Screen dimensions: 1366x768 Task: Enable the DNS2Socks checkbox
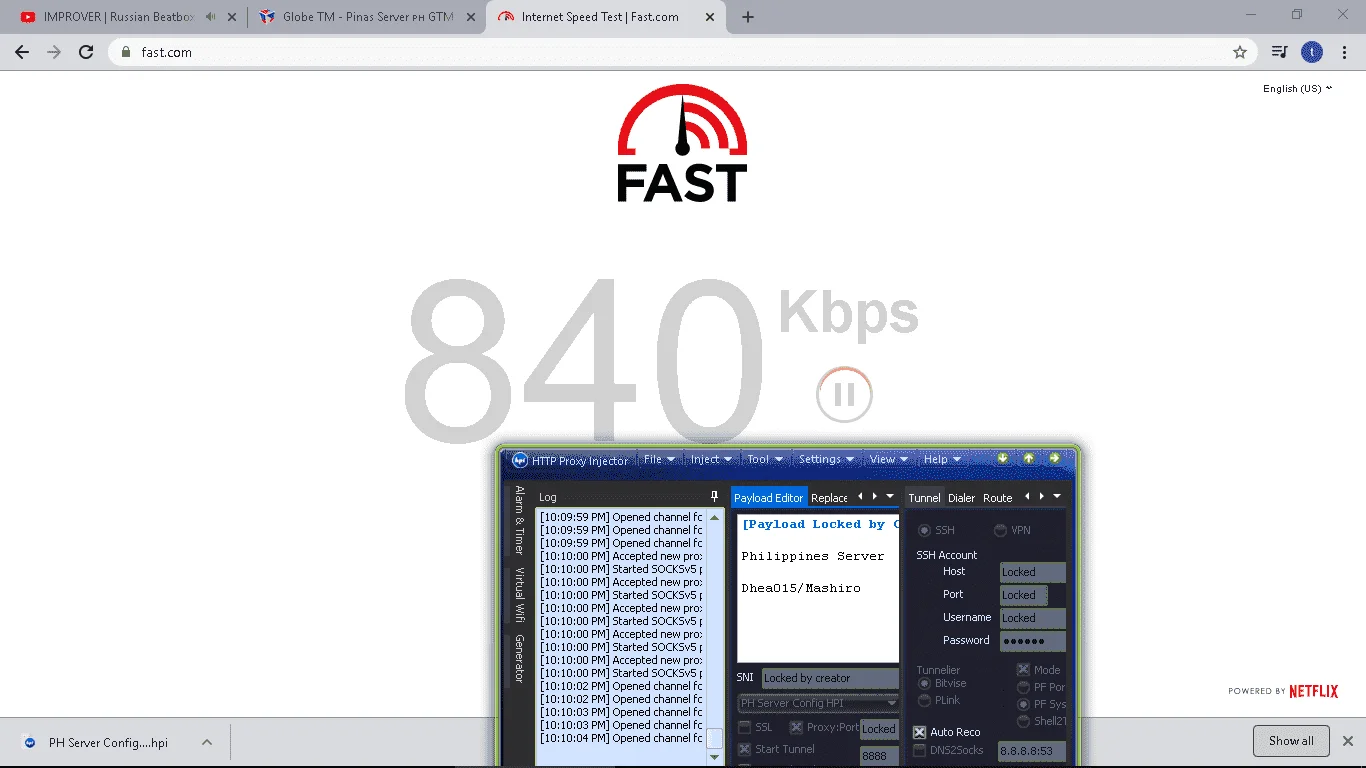click(x=920, y=750)
